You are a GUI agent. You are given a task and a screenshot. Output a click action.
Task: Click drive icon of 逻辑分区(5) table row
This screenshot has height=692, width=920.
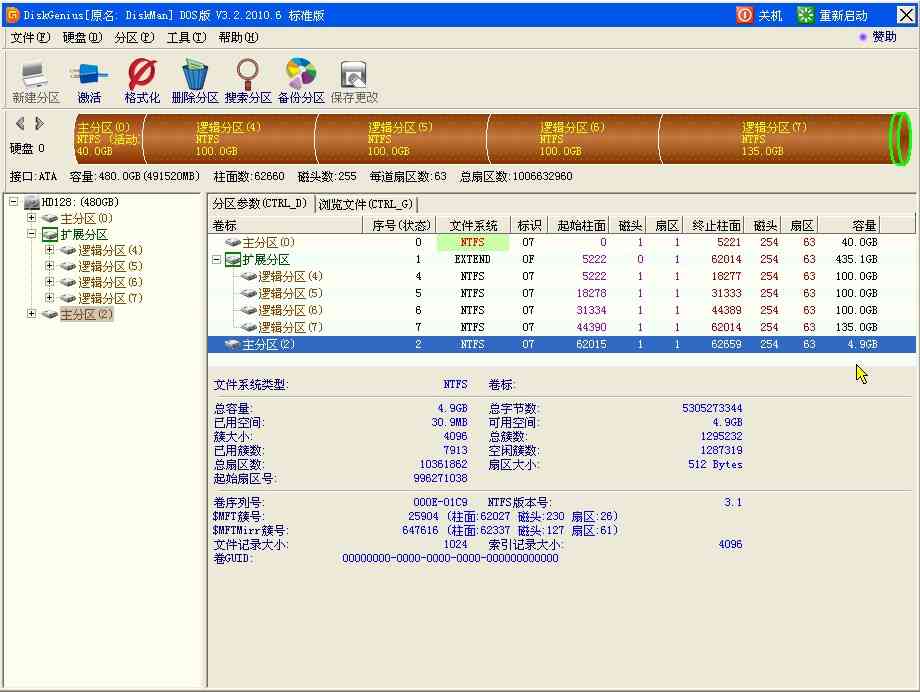point(249,293)
